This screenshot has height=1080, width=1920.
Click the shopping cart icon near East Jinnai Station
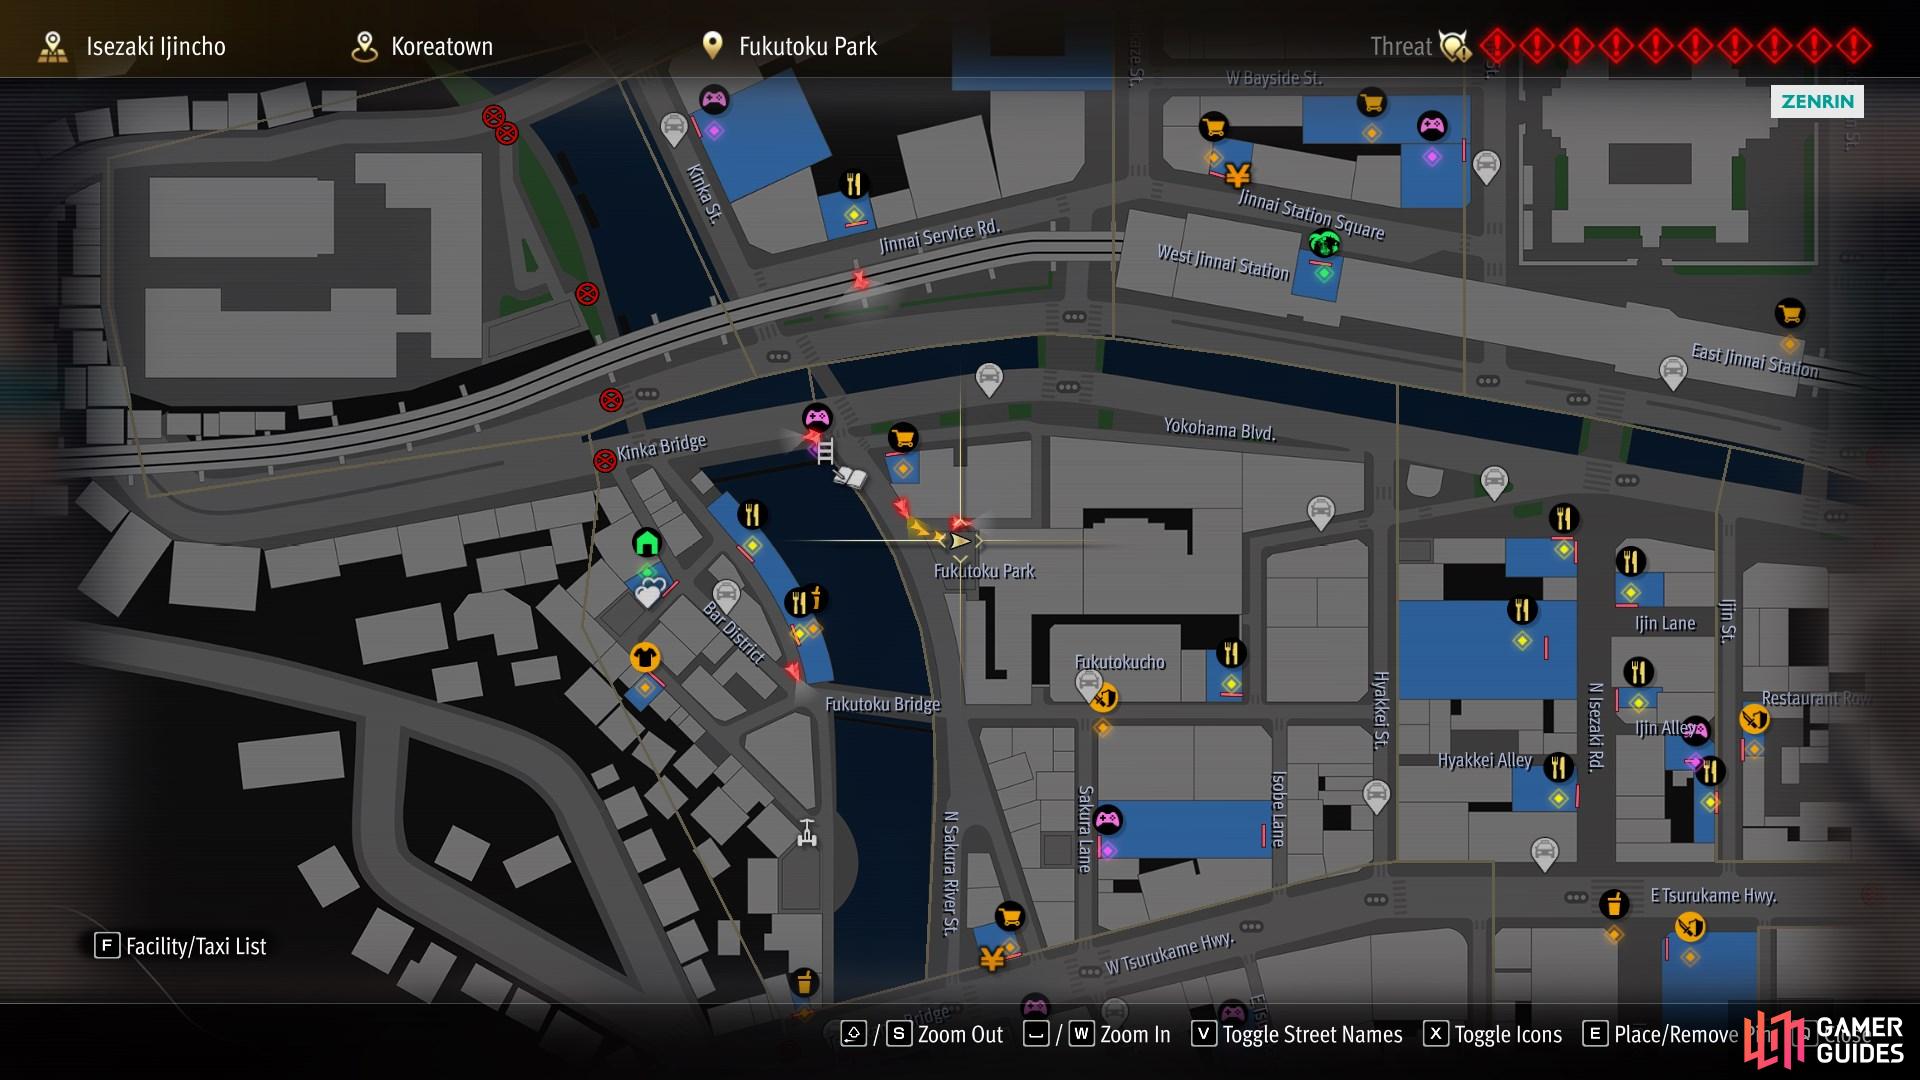(1790, 313)
